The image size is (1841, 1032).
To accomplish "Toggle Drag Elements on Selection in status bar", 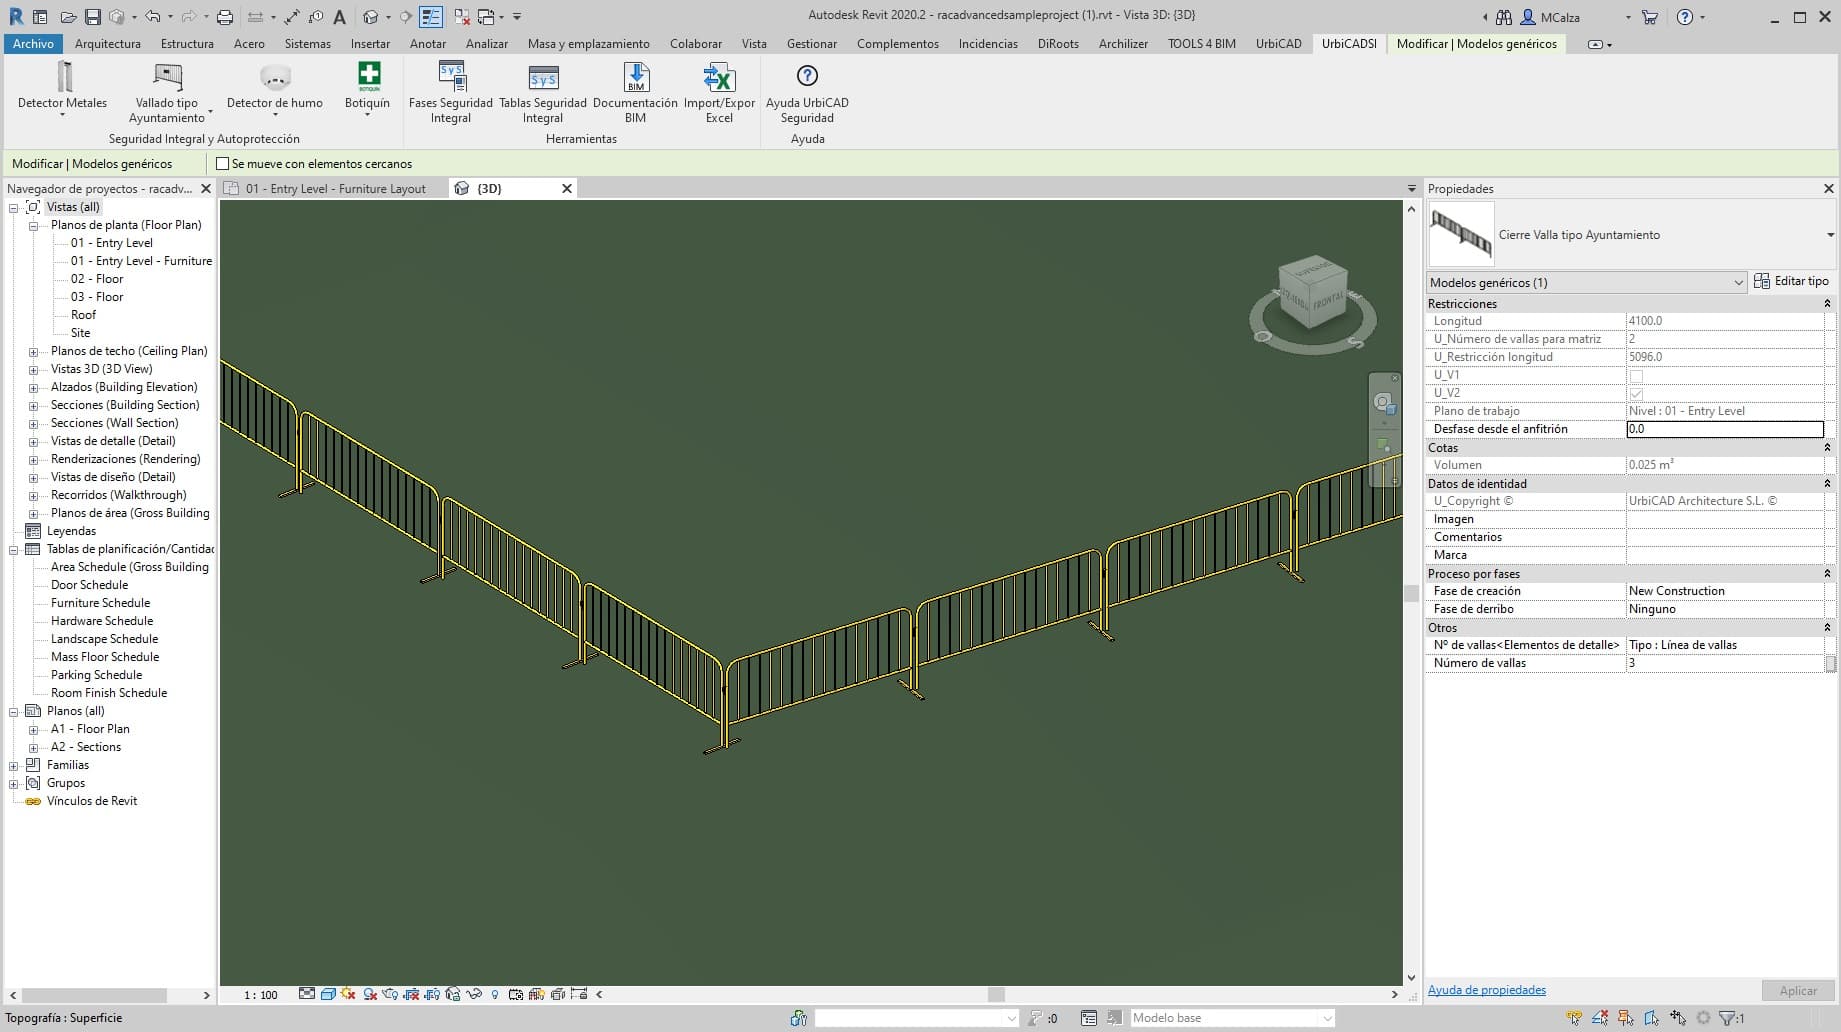I will tap(1679, 1018).
